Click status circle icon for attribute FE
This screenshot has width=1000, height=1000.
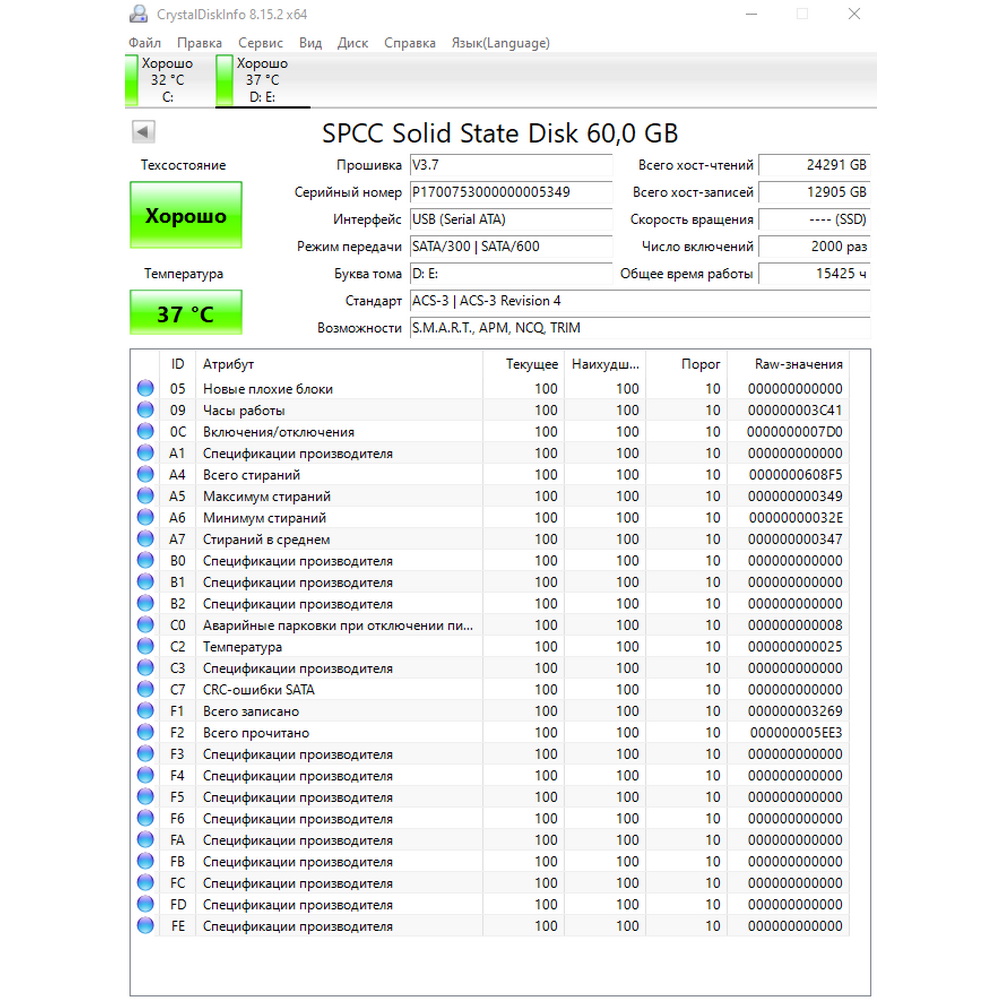point(145,925)
